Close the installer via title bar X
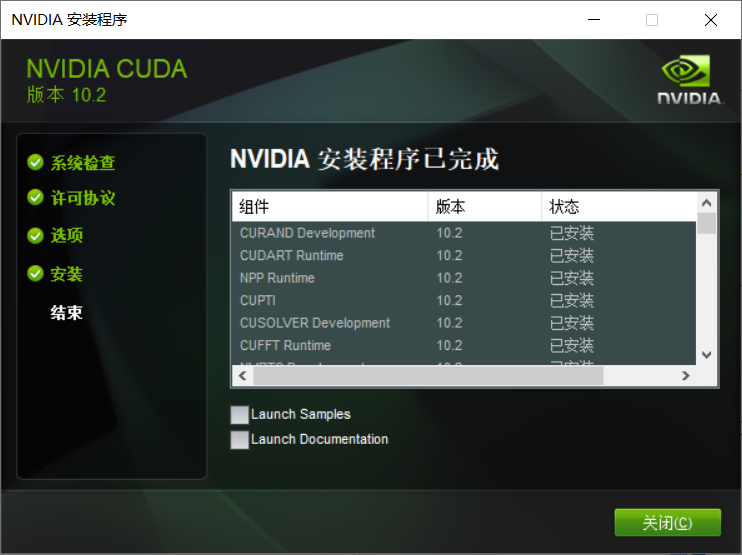The height and width of the screenshot is (555, 742). tap(711, 20)
